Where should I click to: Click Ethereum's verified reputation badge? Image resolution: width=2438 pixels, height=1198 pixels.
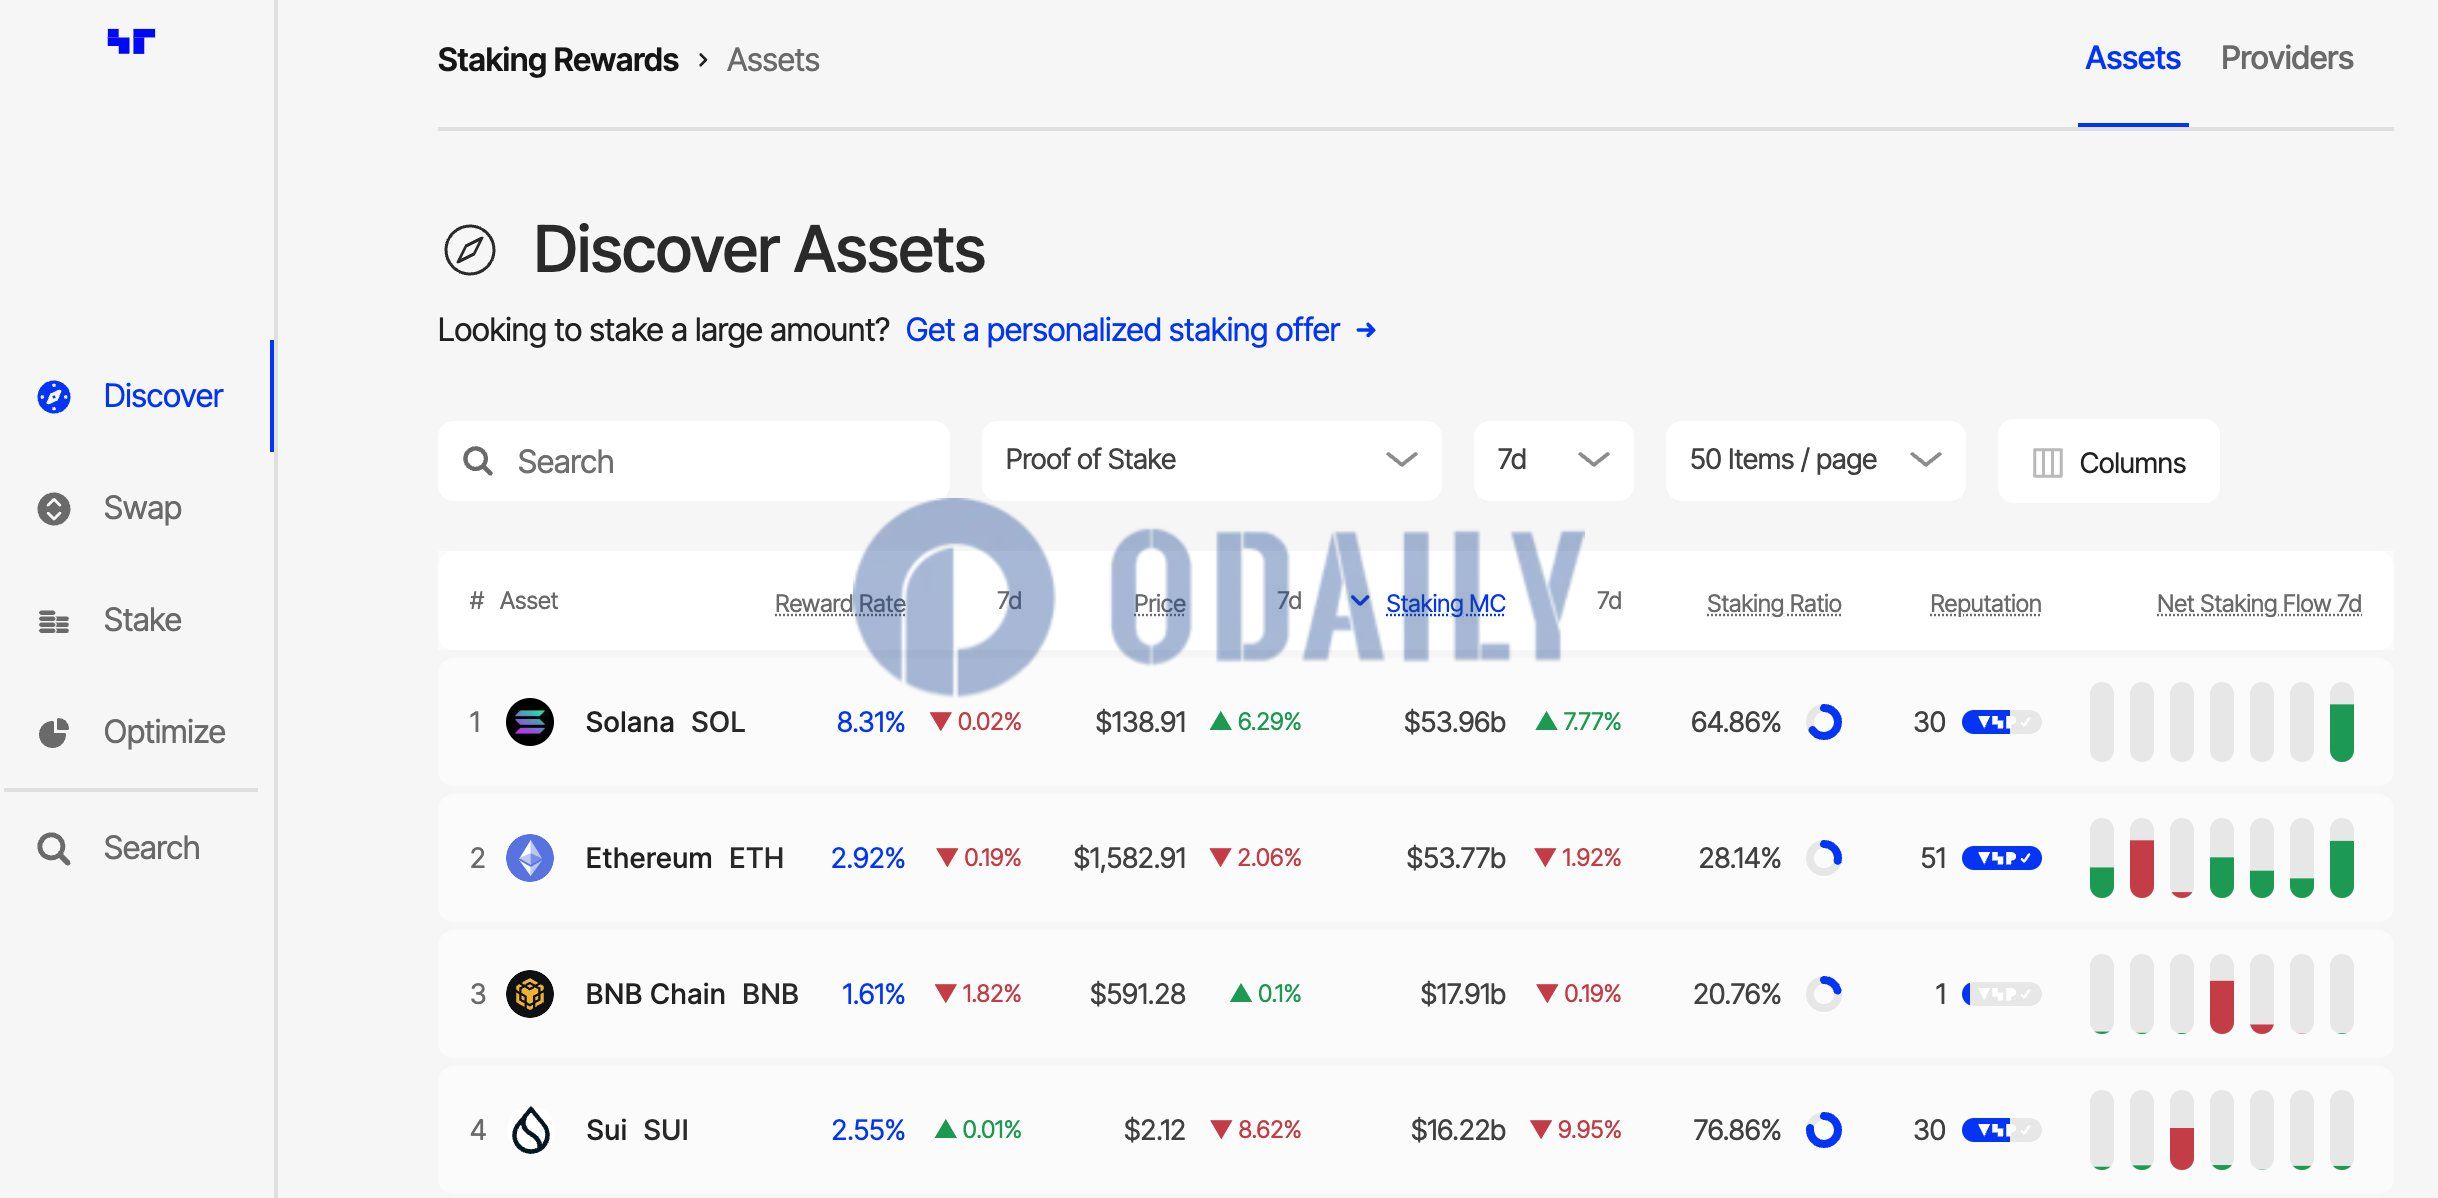click(x=2001, y=858)
